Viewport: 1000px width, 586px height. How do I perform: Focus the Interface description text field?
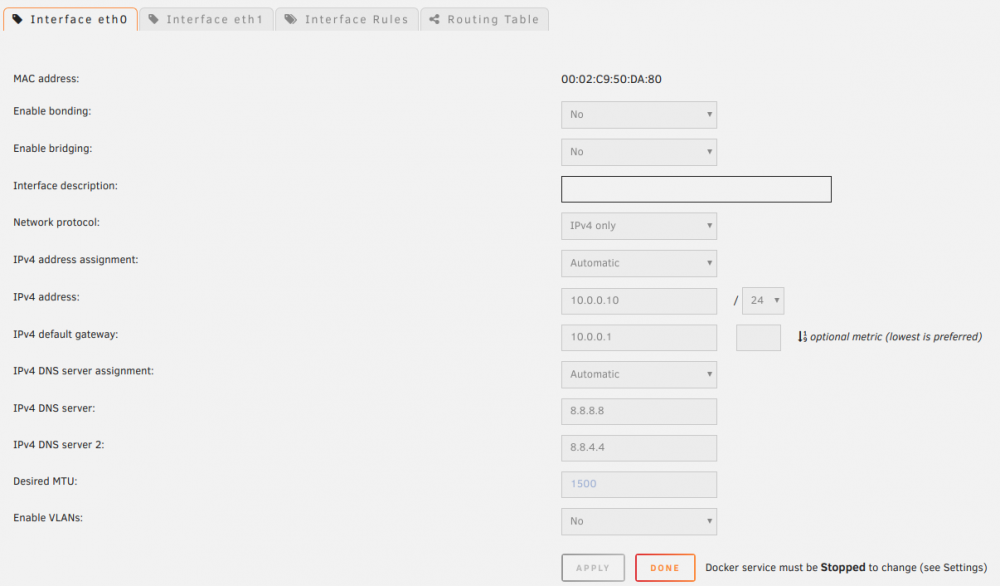[x=696, y=189]
